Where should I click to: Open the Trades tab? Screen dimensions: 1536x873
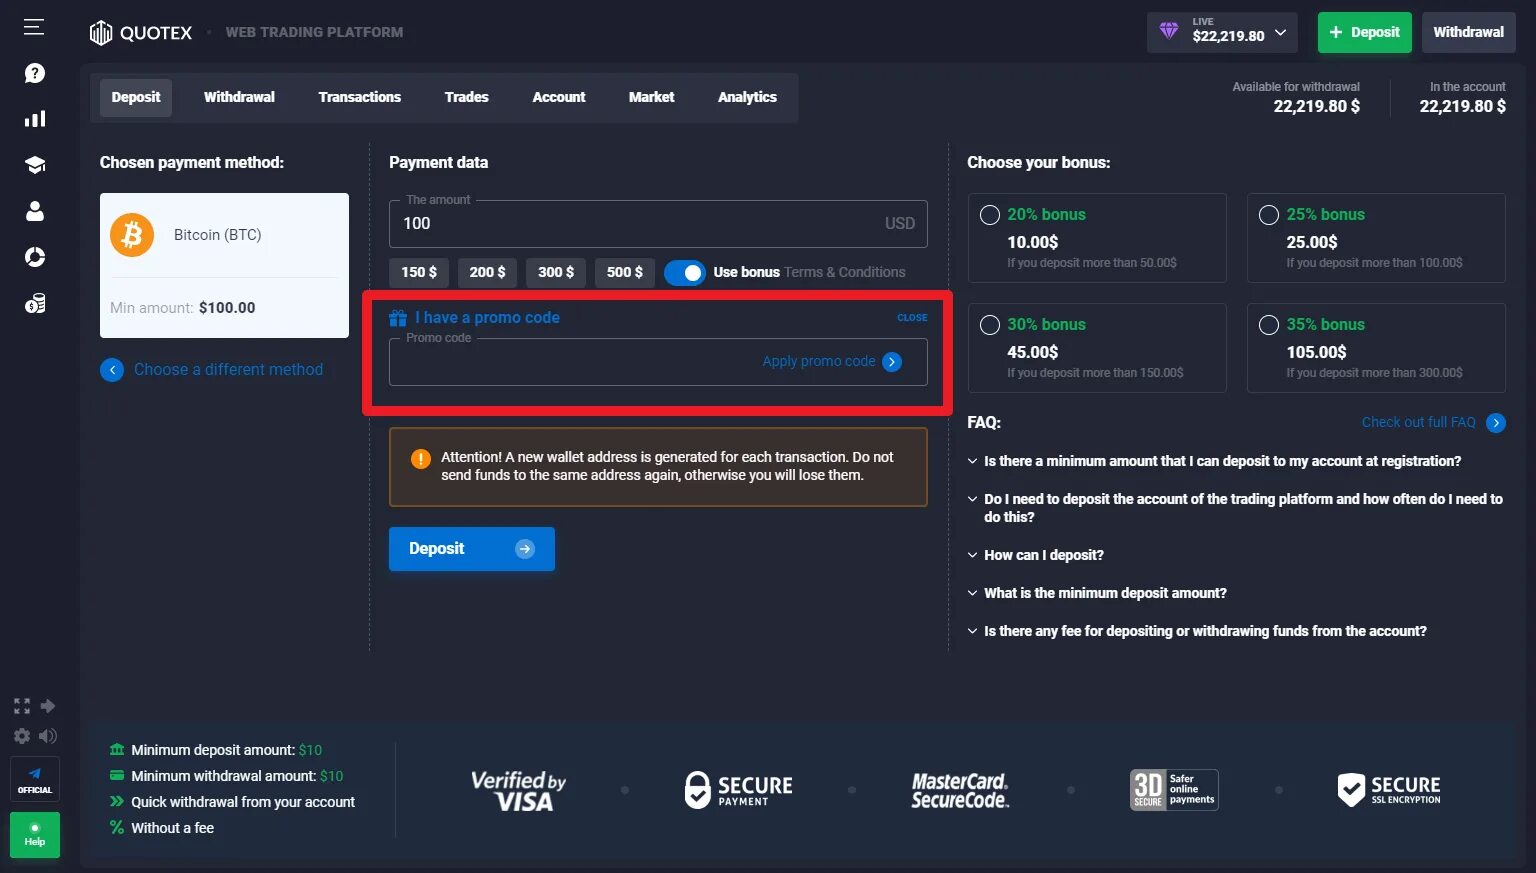tap(467, 98)
